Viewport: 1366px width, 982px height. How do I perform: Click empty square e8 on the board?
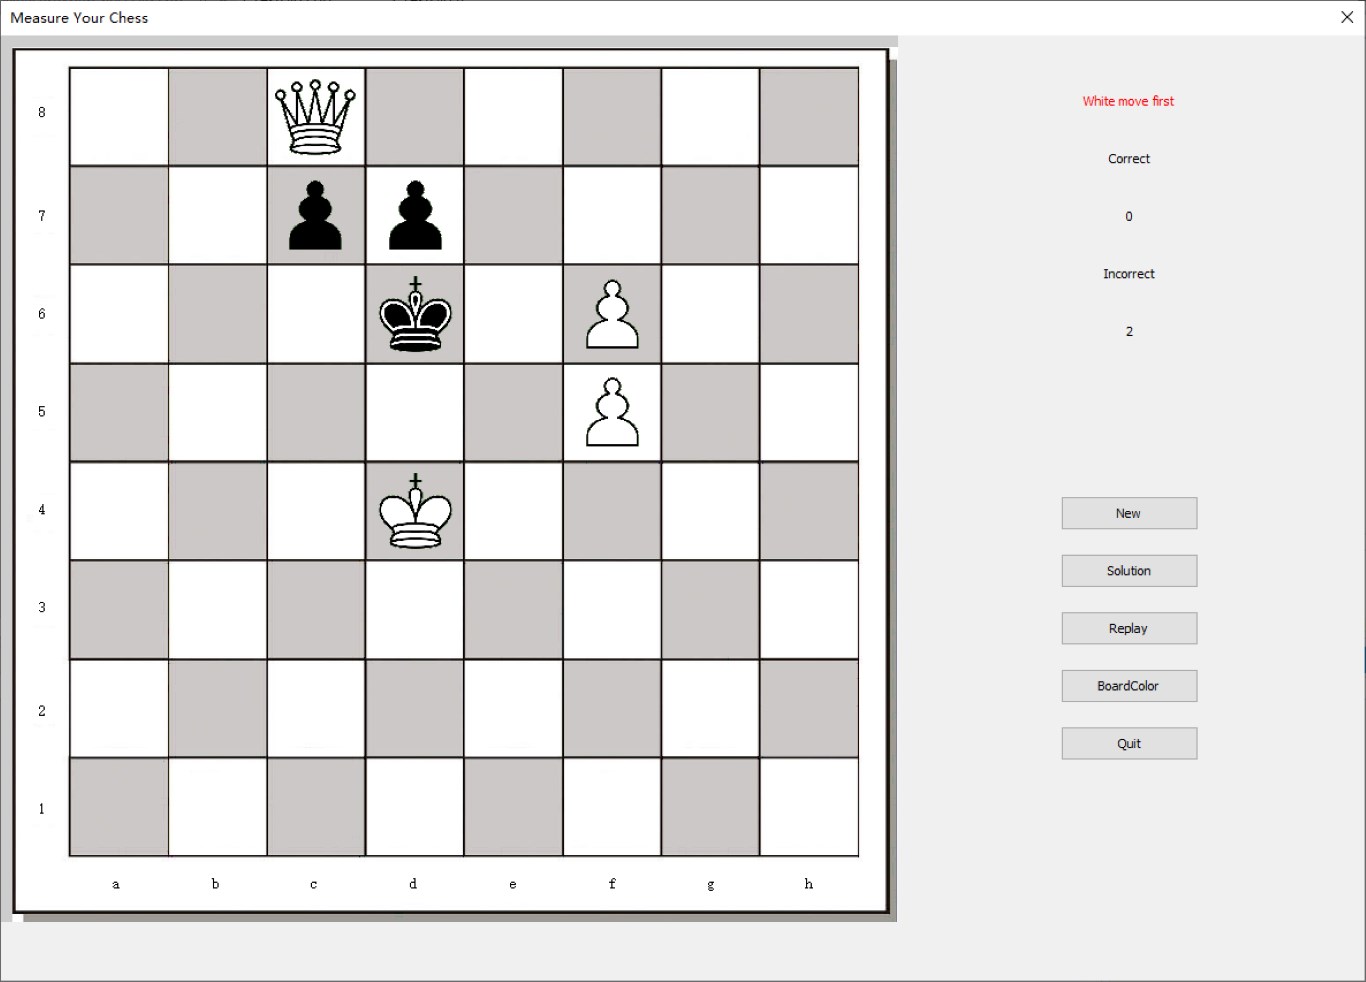513,117
